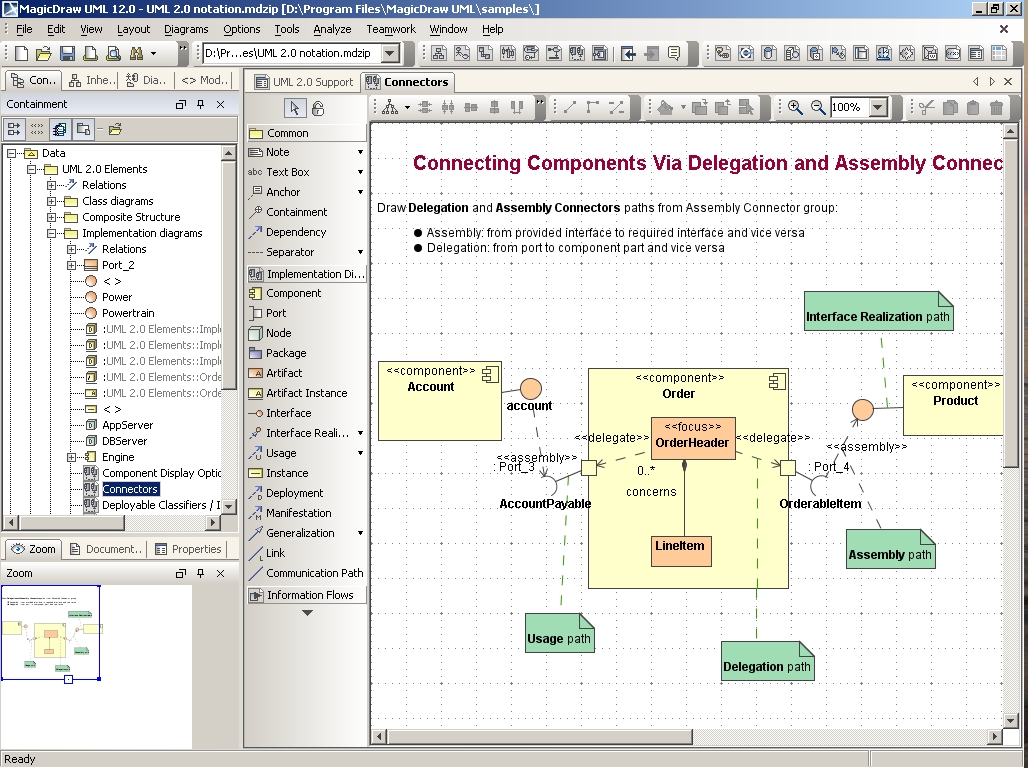Create a sequence diagram from toolbar
1028x768 pixels.
(508, 53)
